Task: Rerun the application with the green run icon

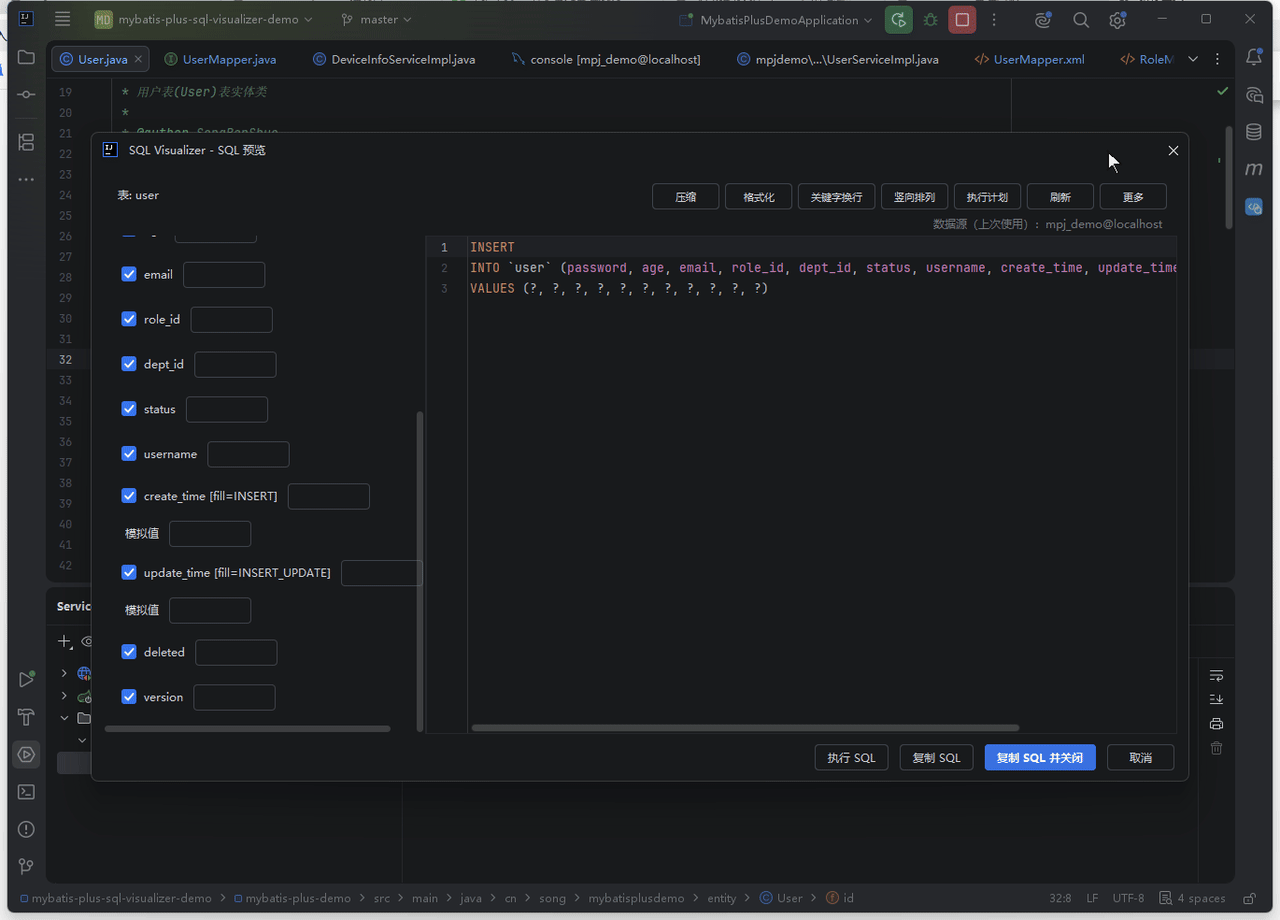Action: click(899, 19)
